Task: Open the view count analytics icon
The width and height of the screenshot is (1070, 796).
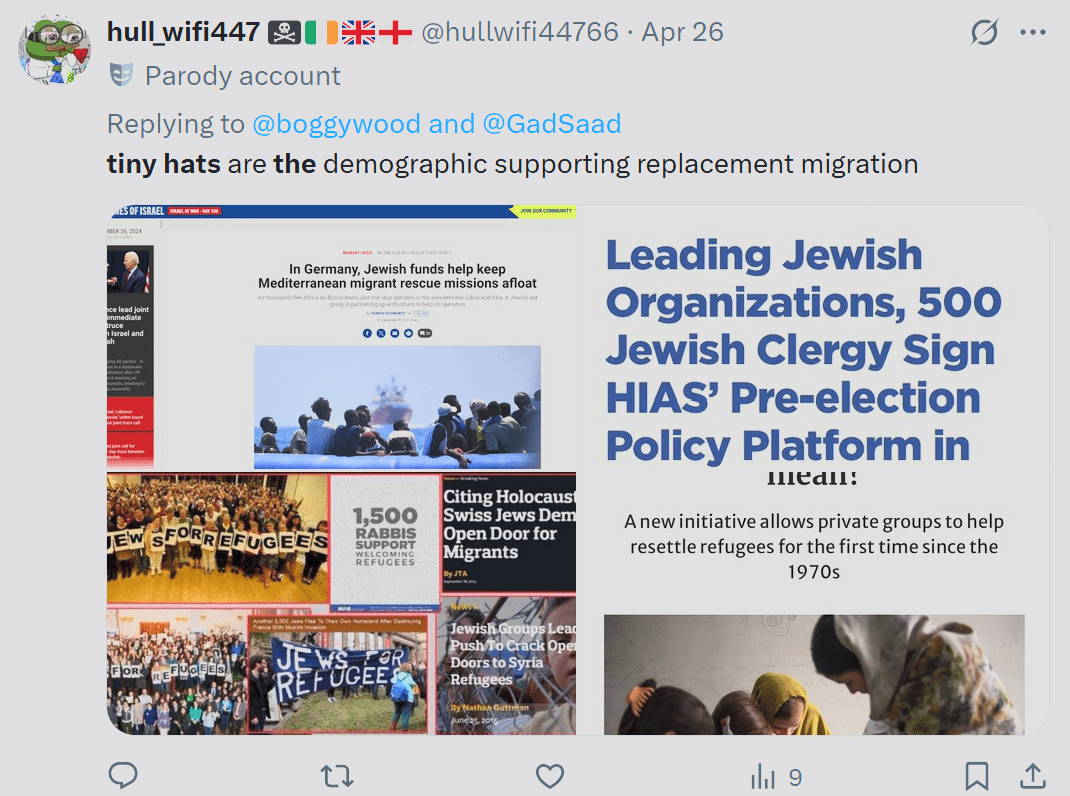Action: 763,777
